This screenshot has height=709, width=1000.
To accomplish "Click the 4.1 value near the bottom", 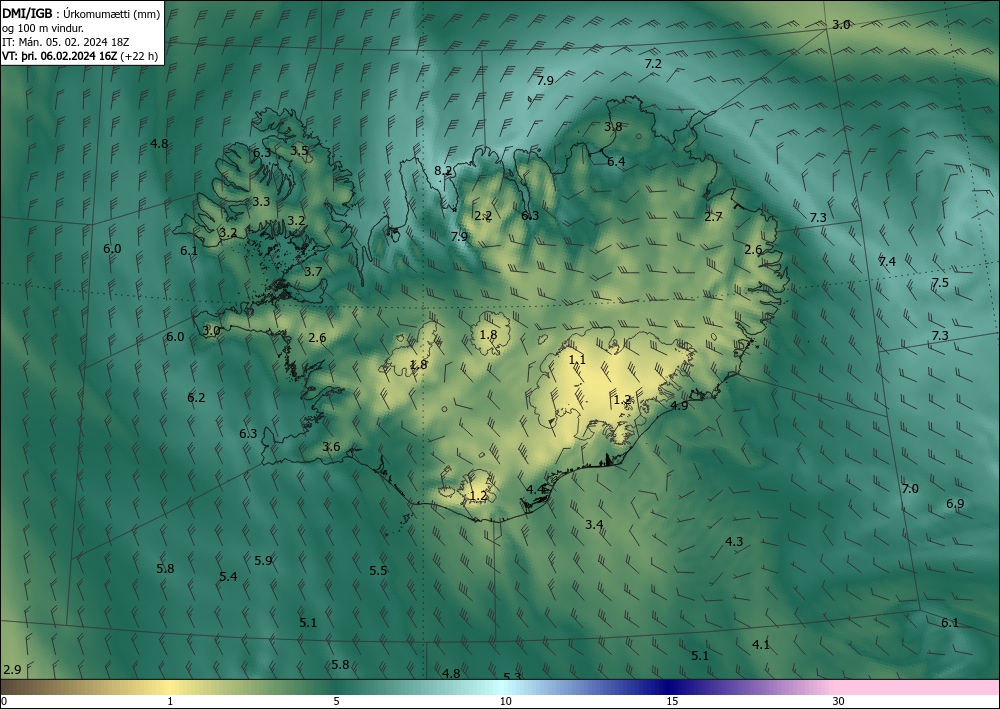I will [x=761, y=645].
